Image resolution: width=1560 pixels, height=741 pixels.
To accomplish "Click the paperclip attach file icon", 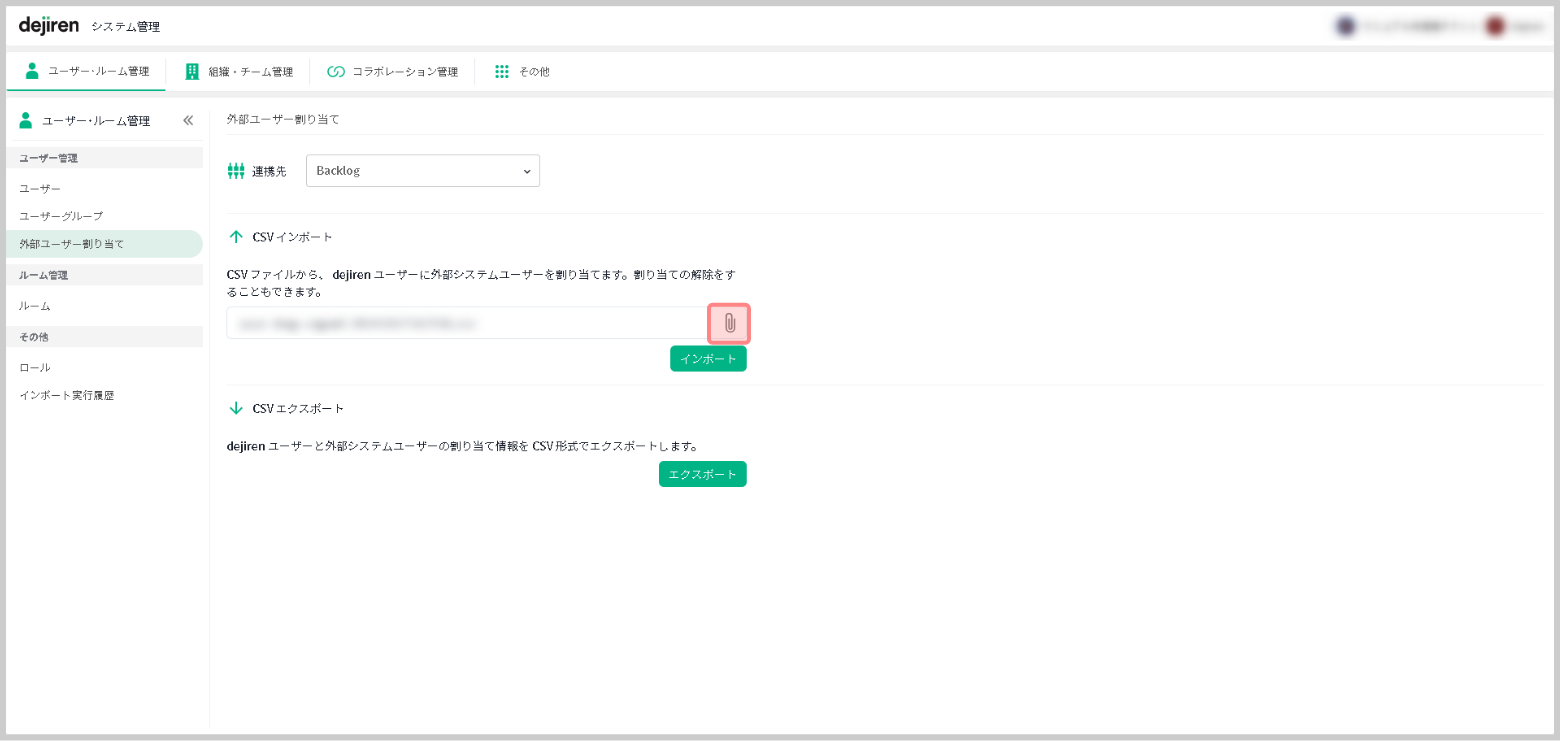I will click(x=729, y=323).
